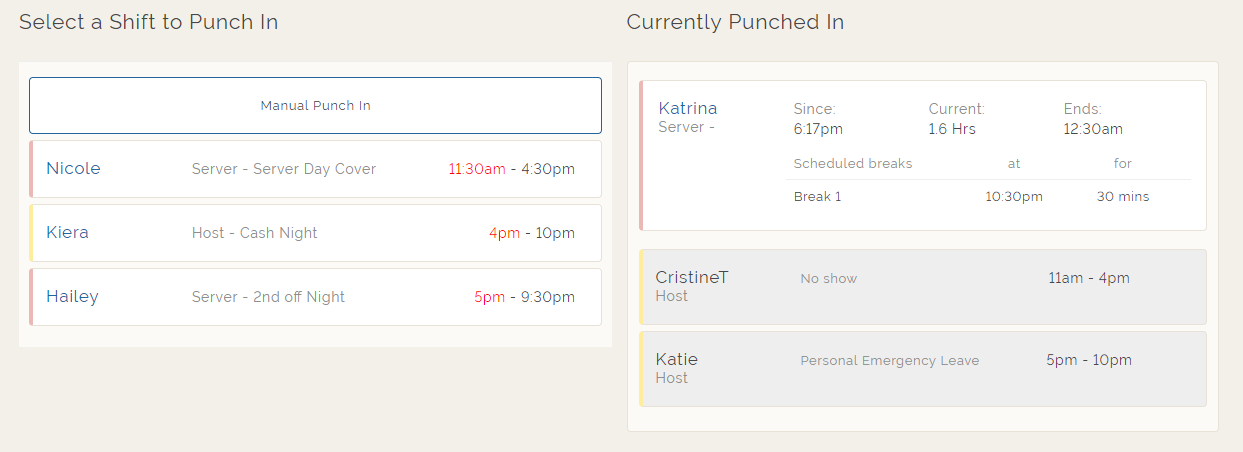Choose Kiera's shift name
1243x452 pixels.
[68, 233]
